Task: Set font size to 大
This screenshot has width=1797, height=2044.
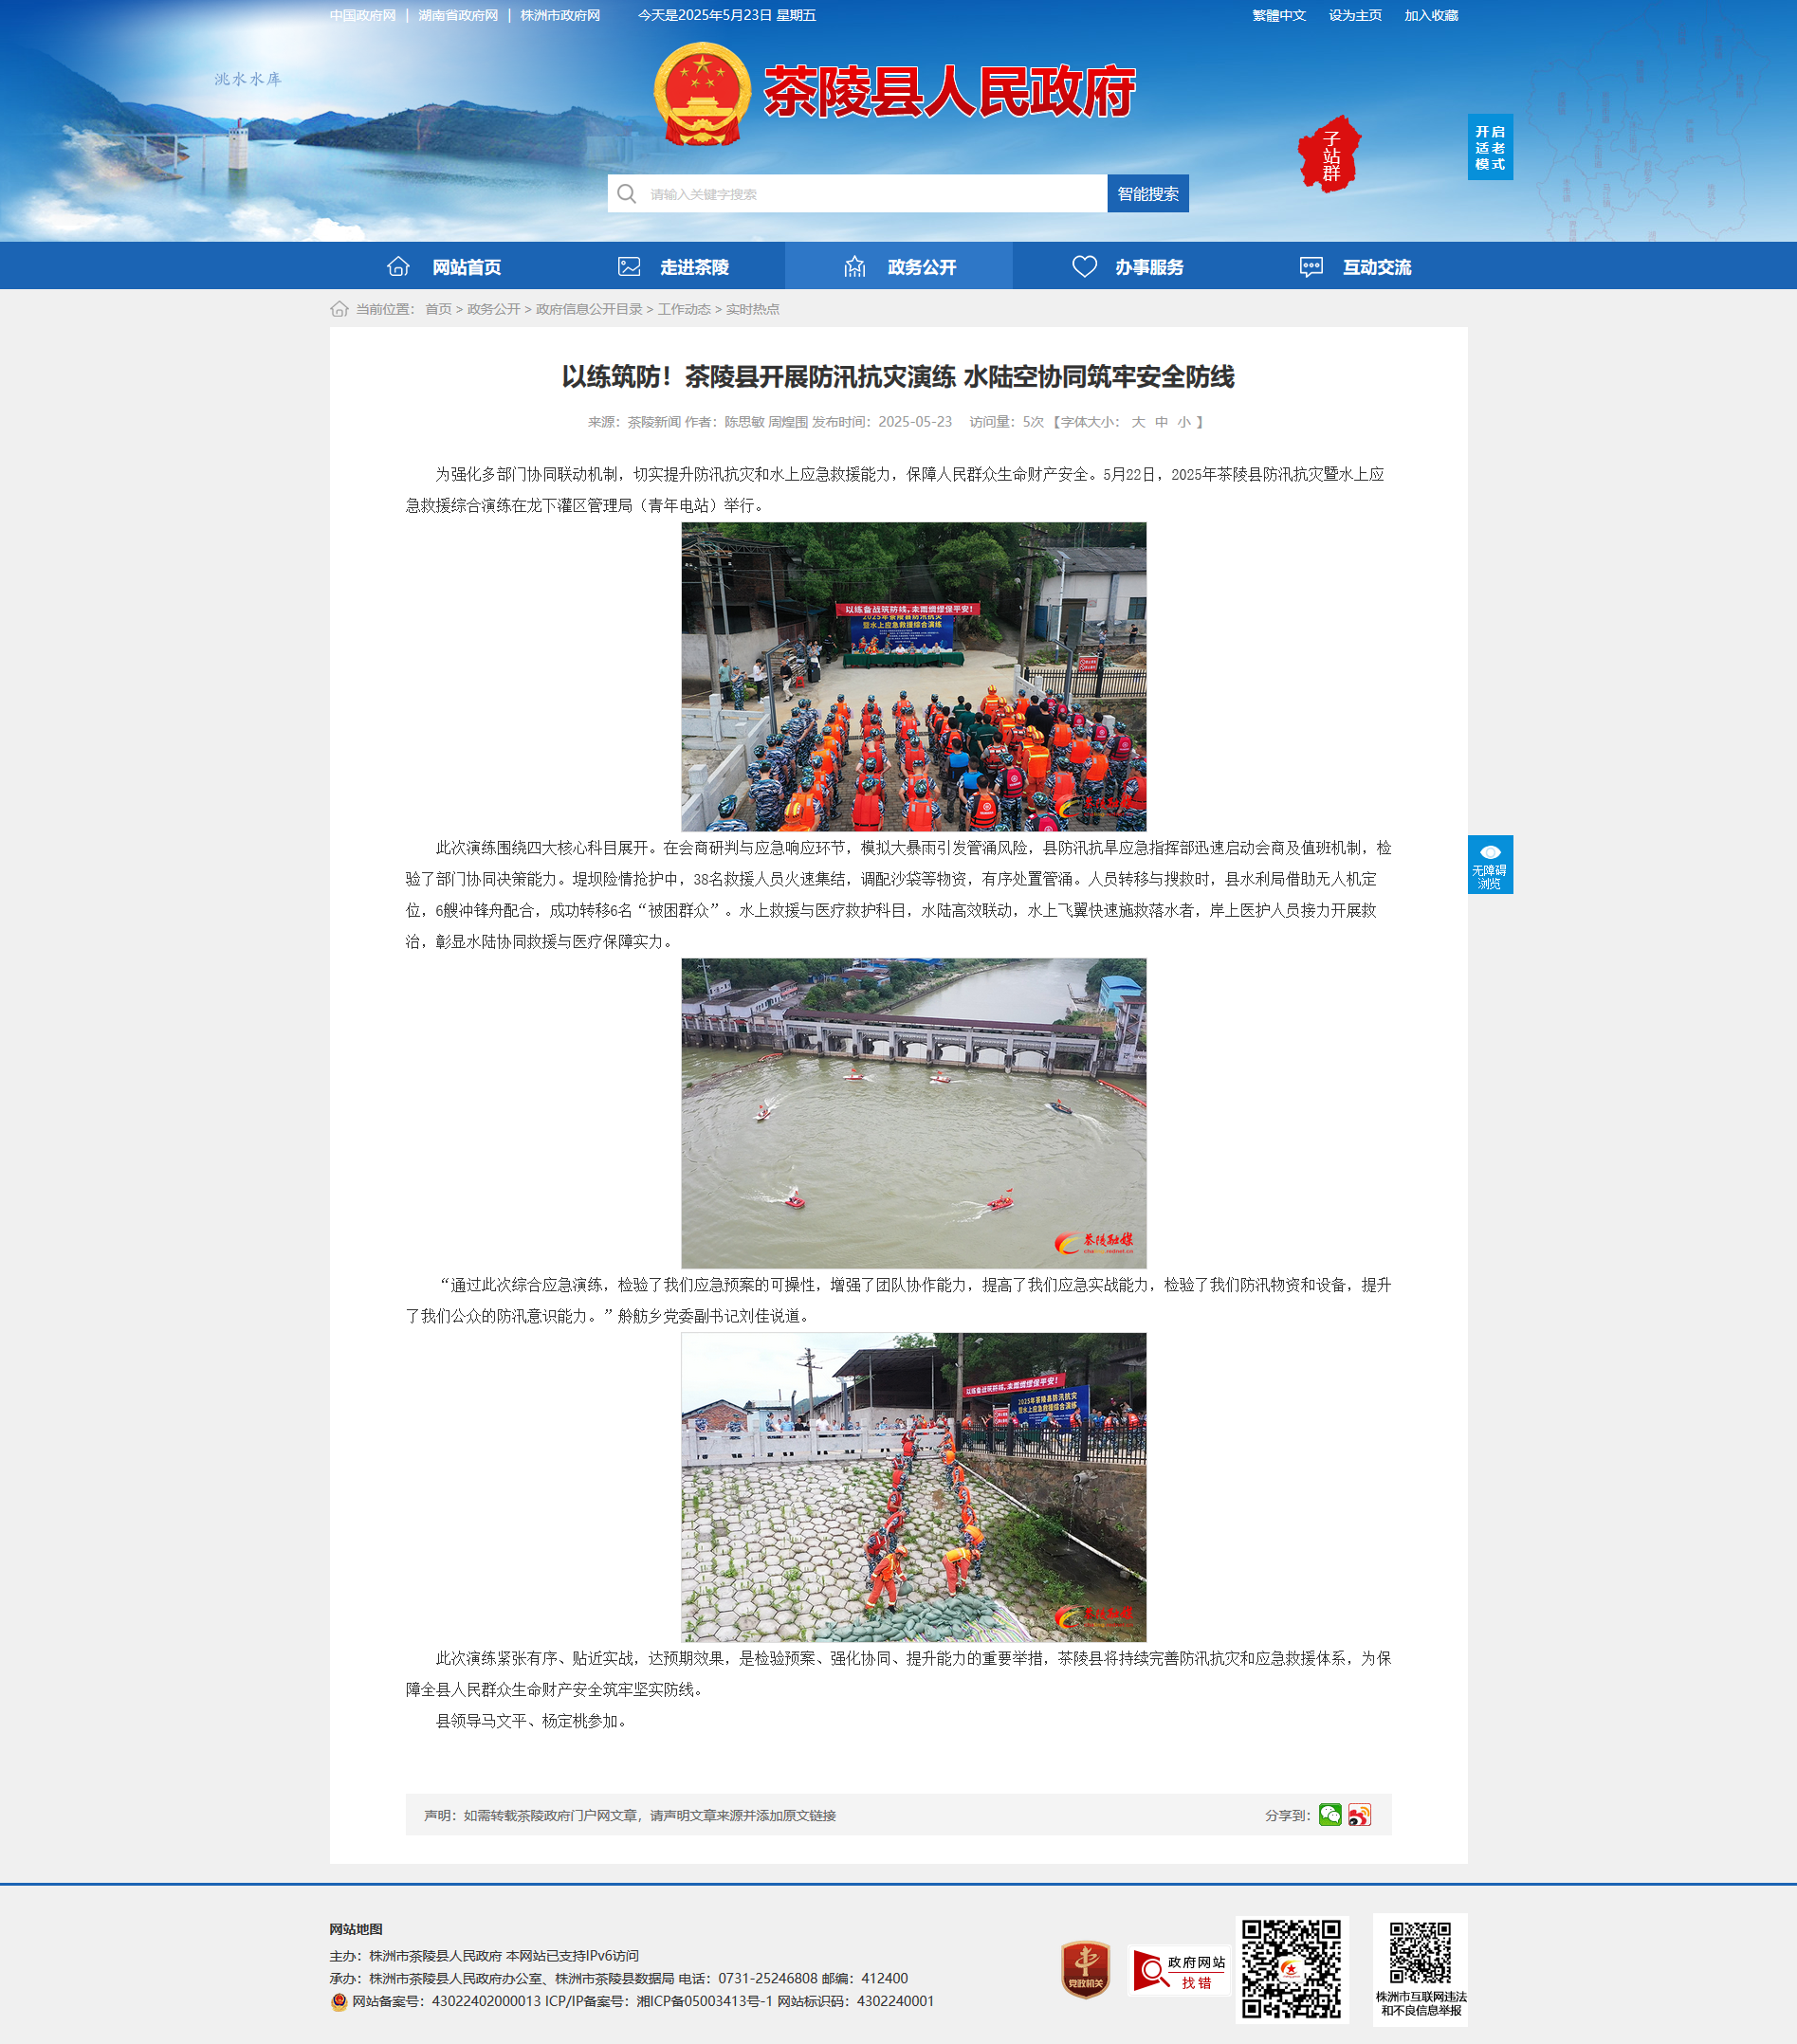Action: [x=1138, y=422]
